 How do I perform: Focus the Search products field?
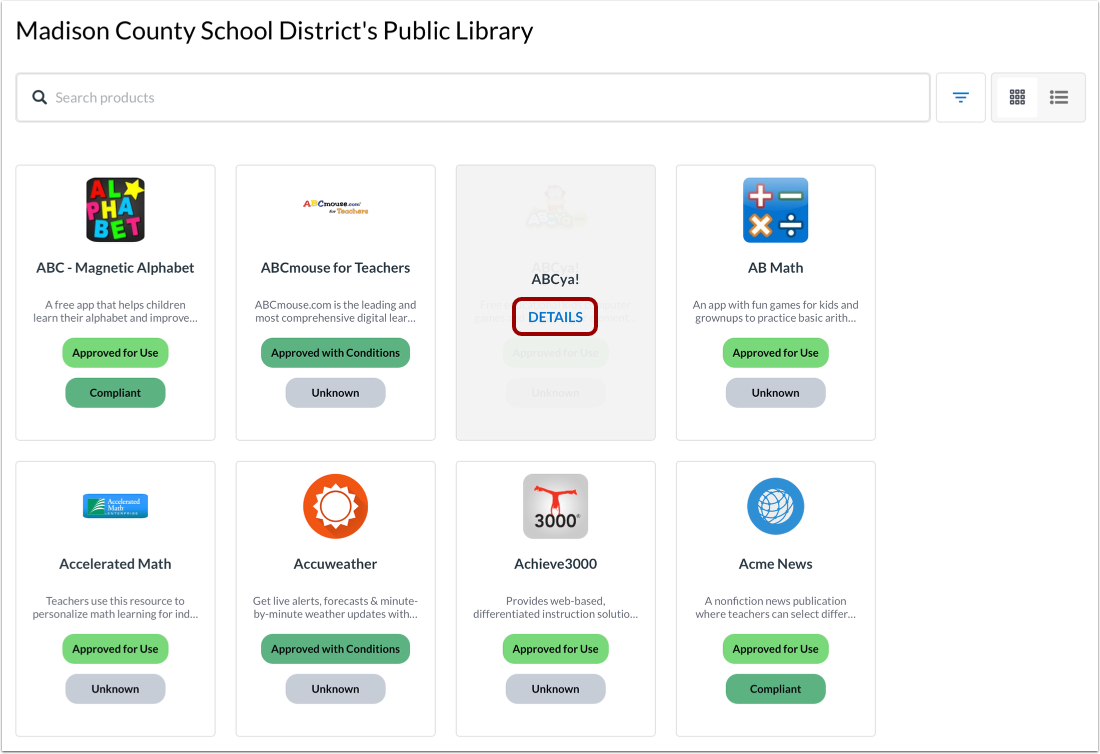[x=473, y=97]
